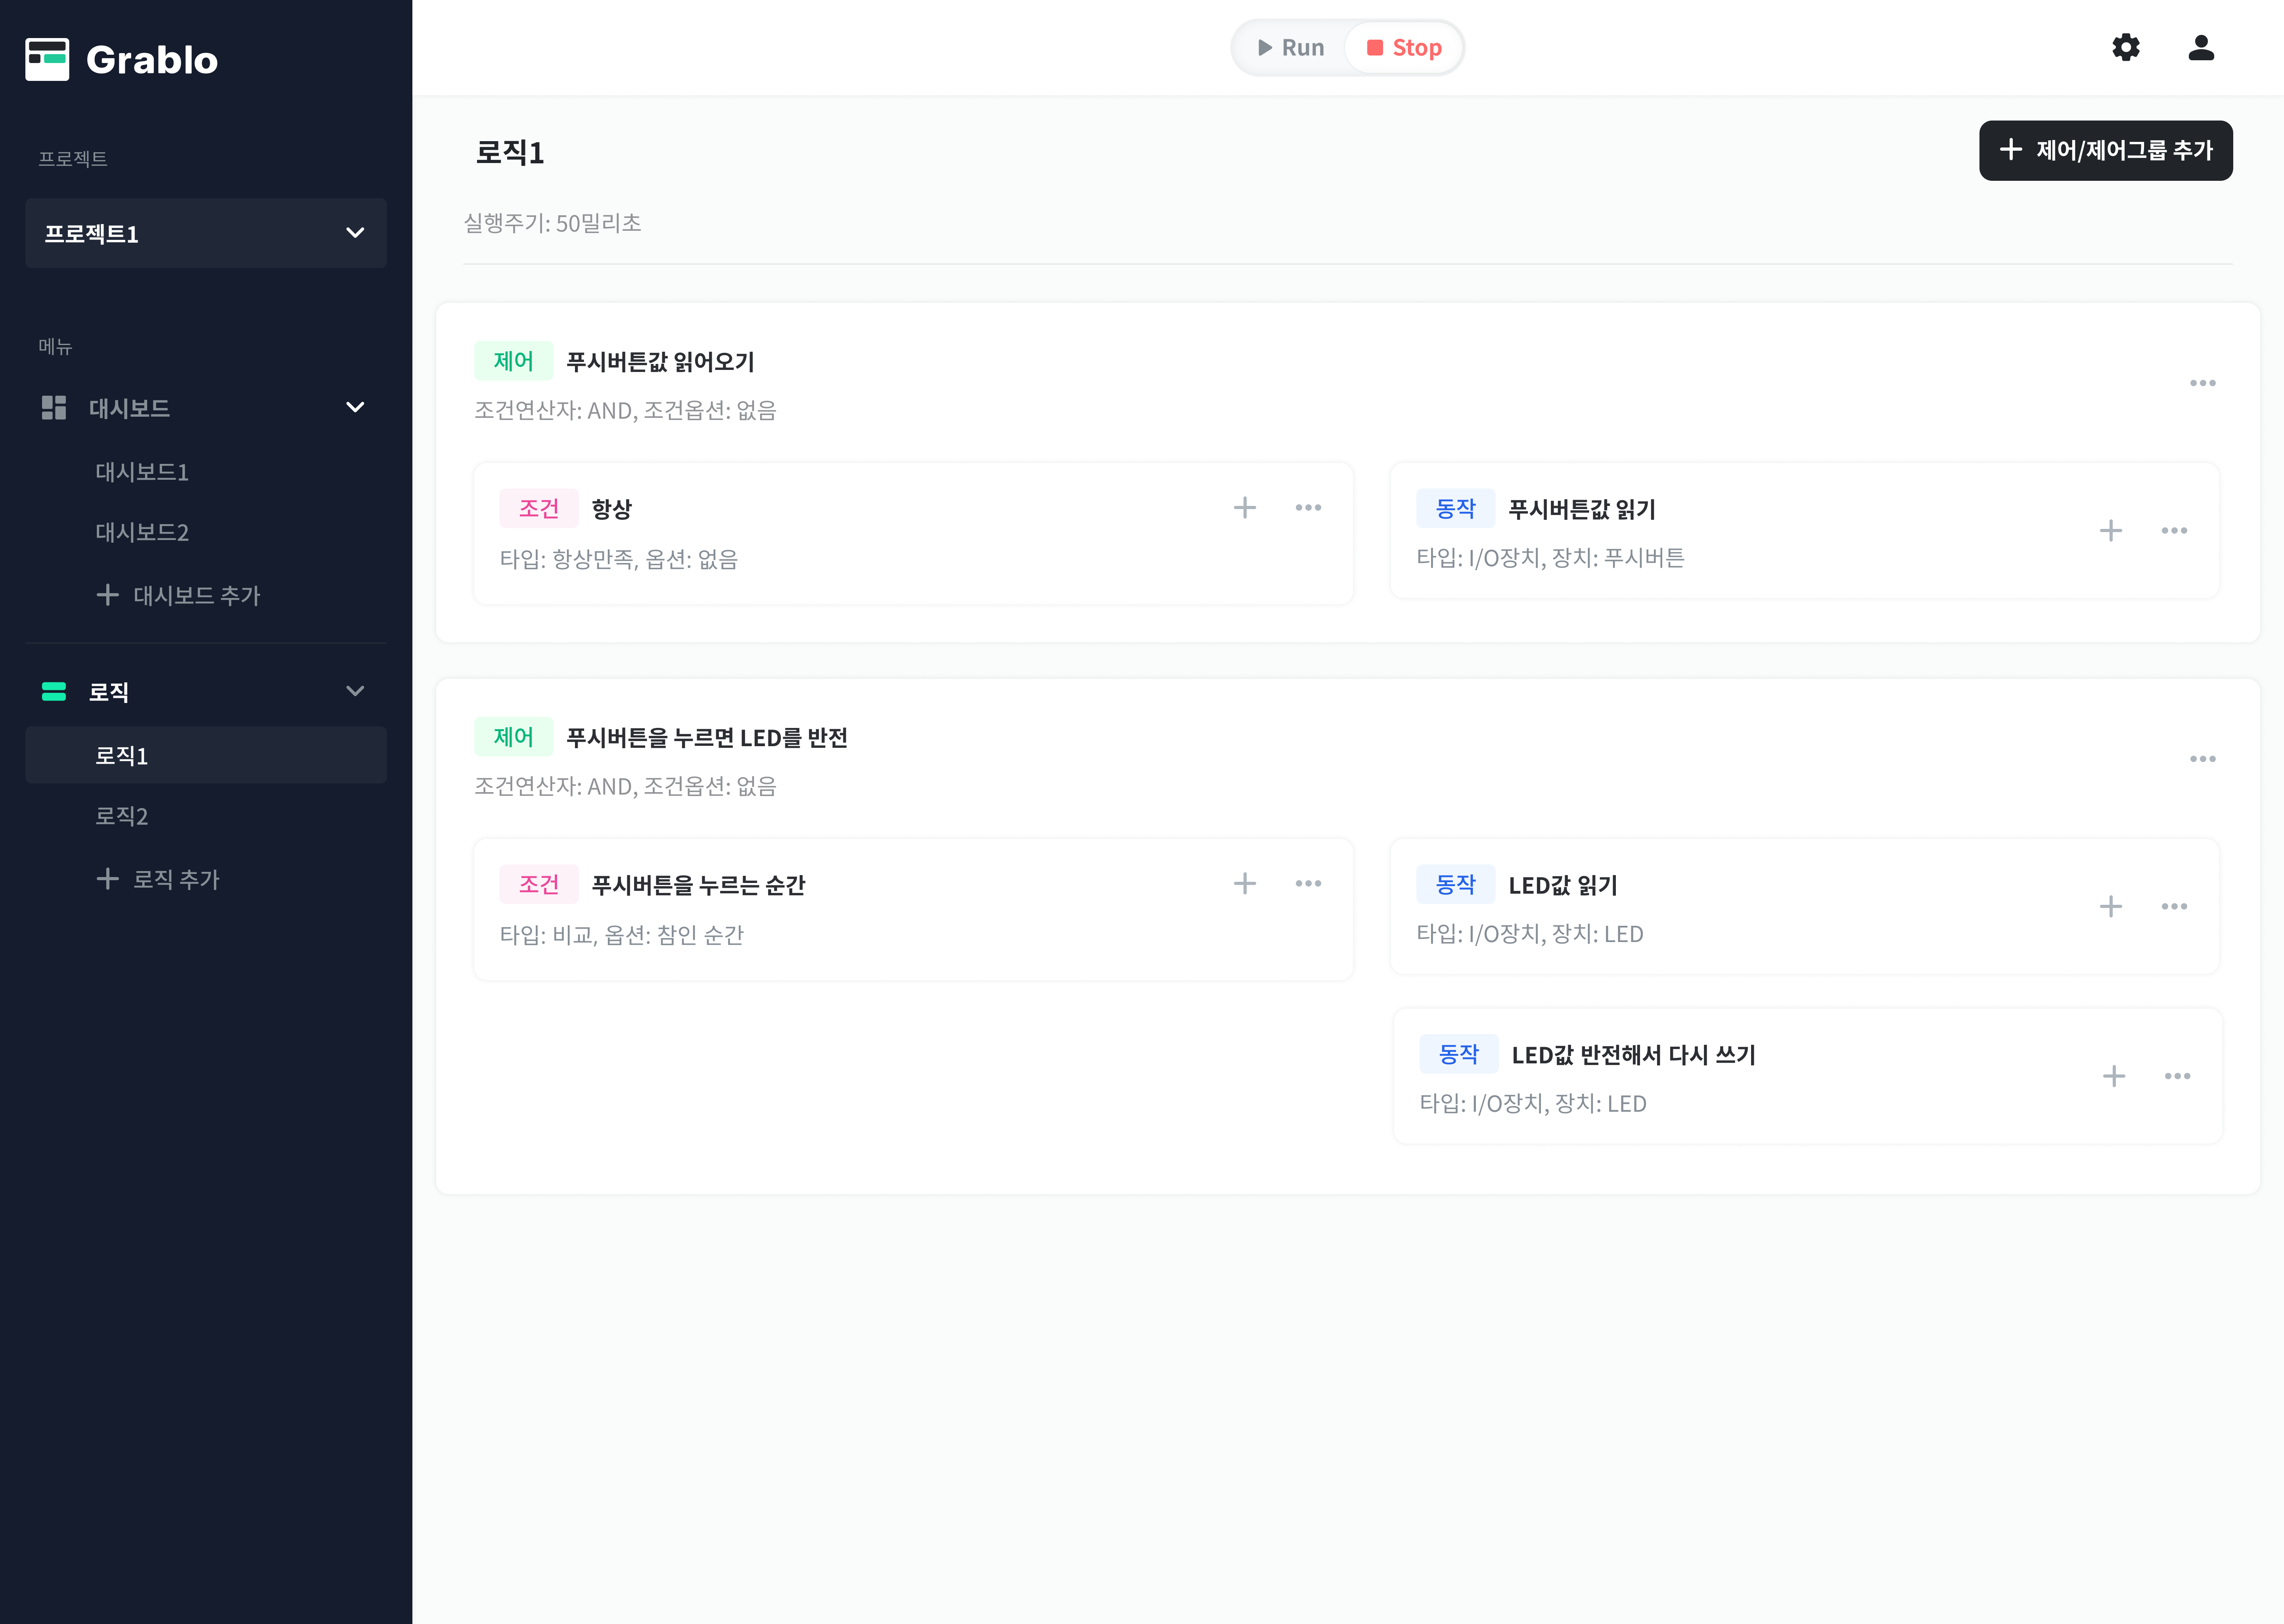The height and width of the screenshot is (1624, 2284).
Task: Open more options on 푸시버튼을 누르는 순간
Action: point(1308,884)
